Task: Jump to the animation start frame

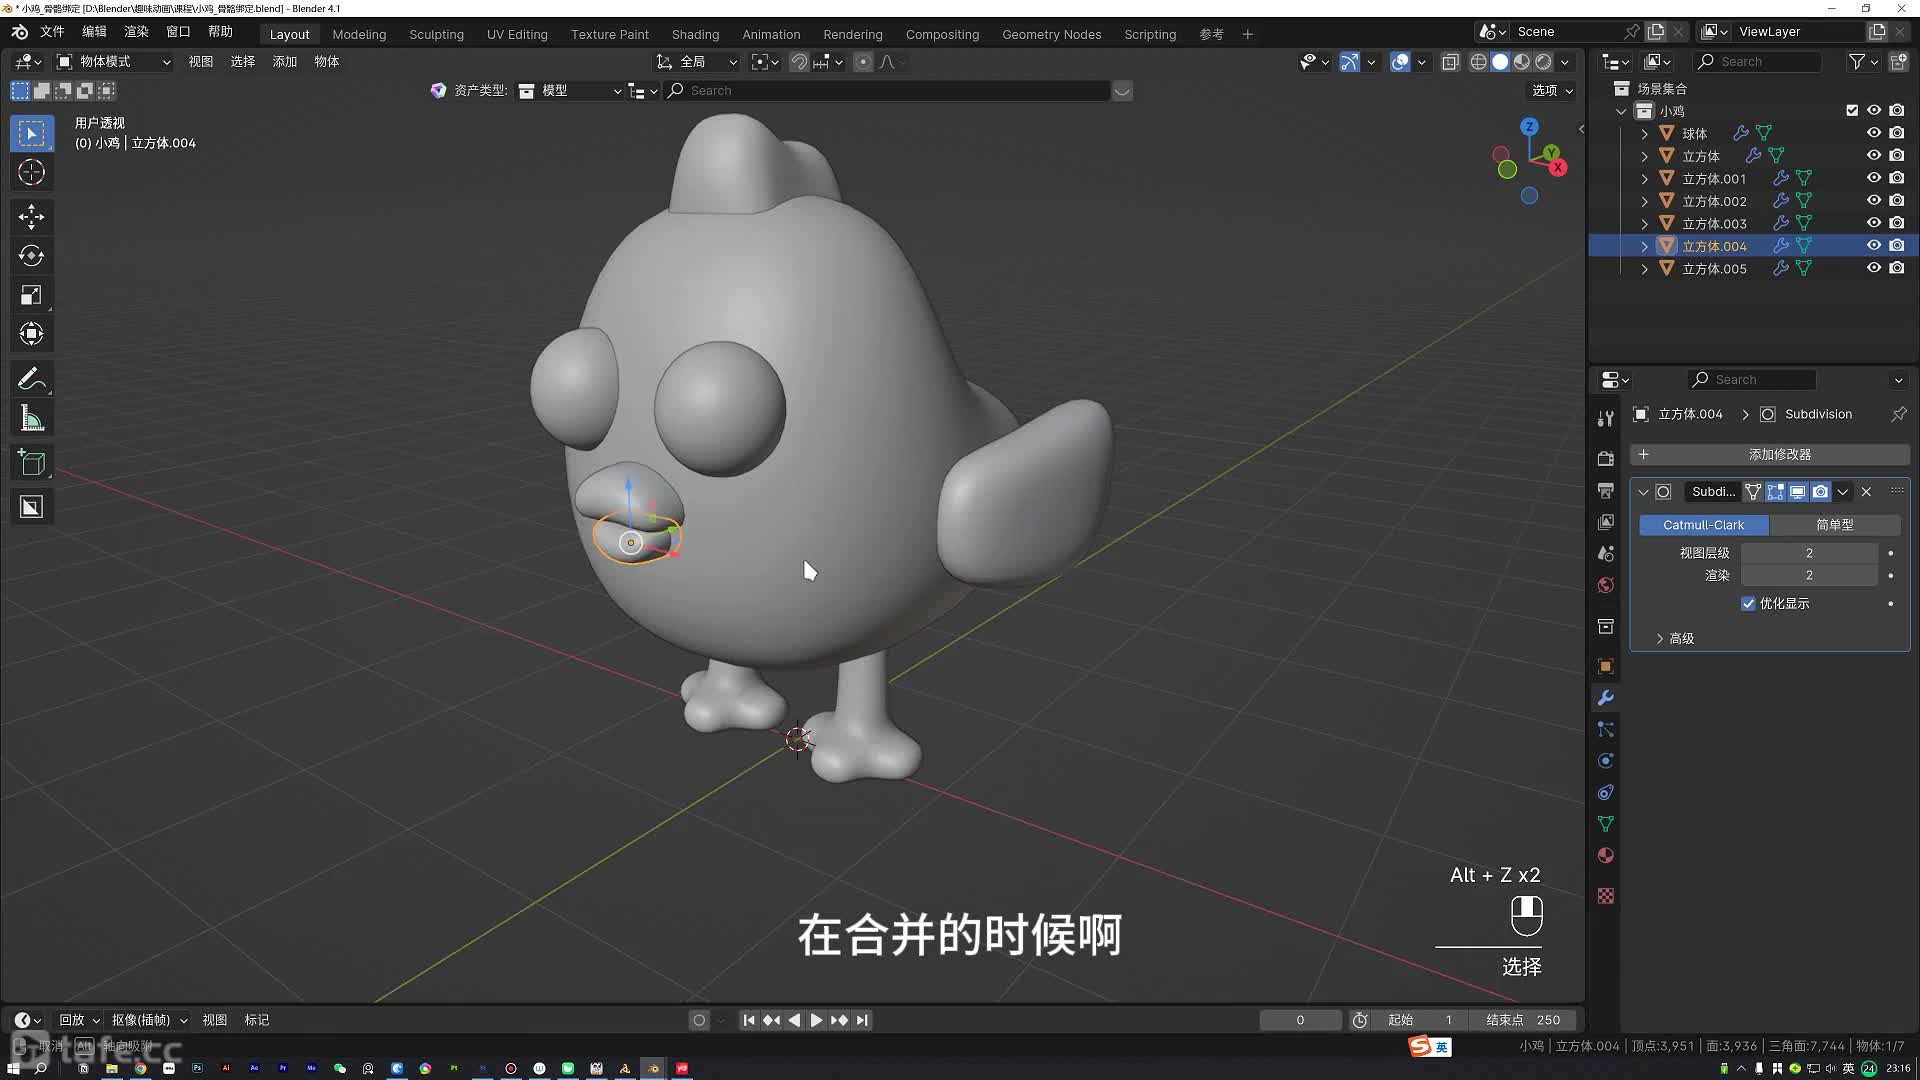Action: pos(748,1021)
